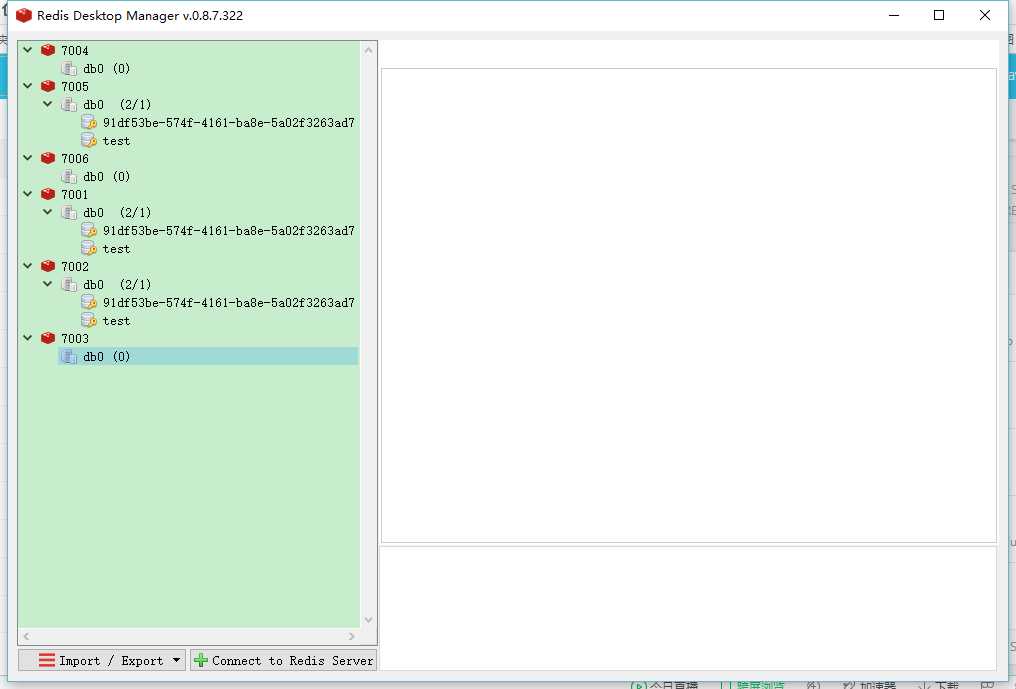1016x689 pixels.
Task: Click the red Redis icon of server 7002
Action: 48,266
